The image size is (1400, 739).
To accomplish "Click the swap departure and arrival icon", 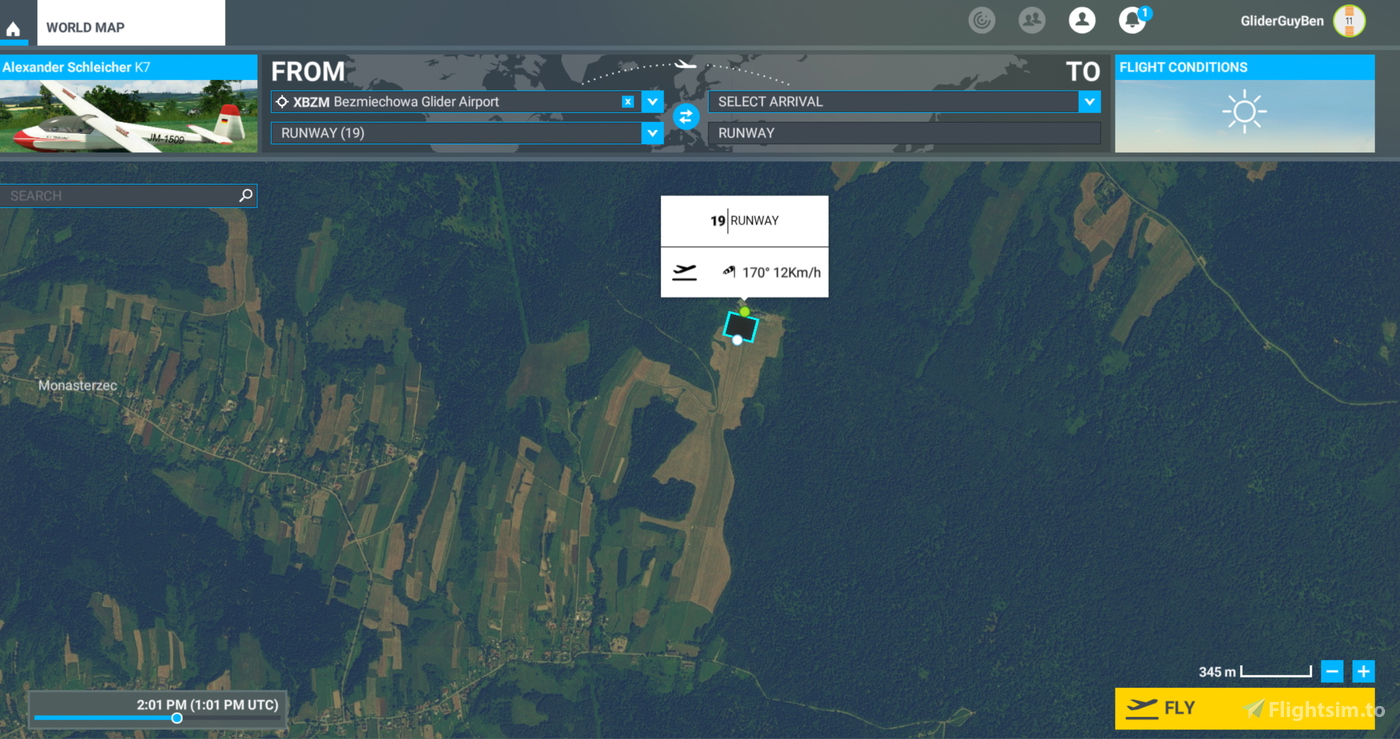I will (x=685, y=117).
